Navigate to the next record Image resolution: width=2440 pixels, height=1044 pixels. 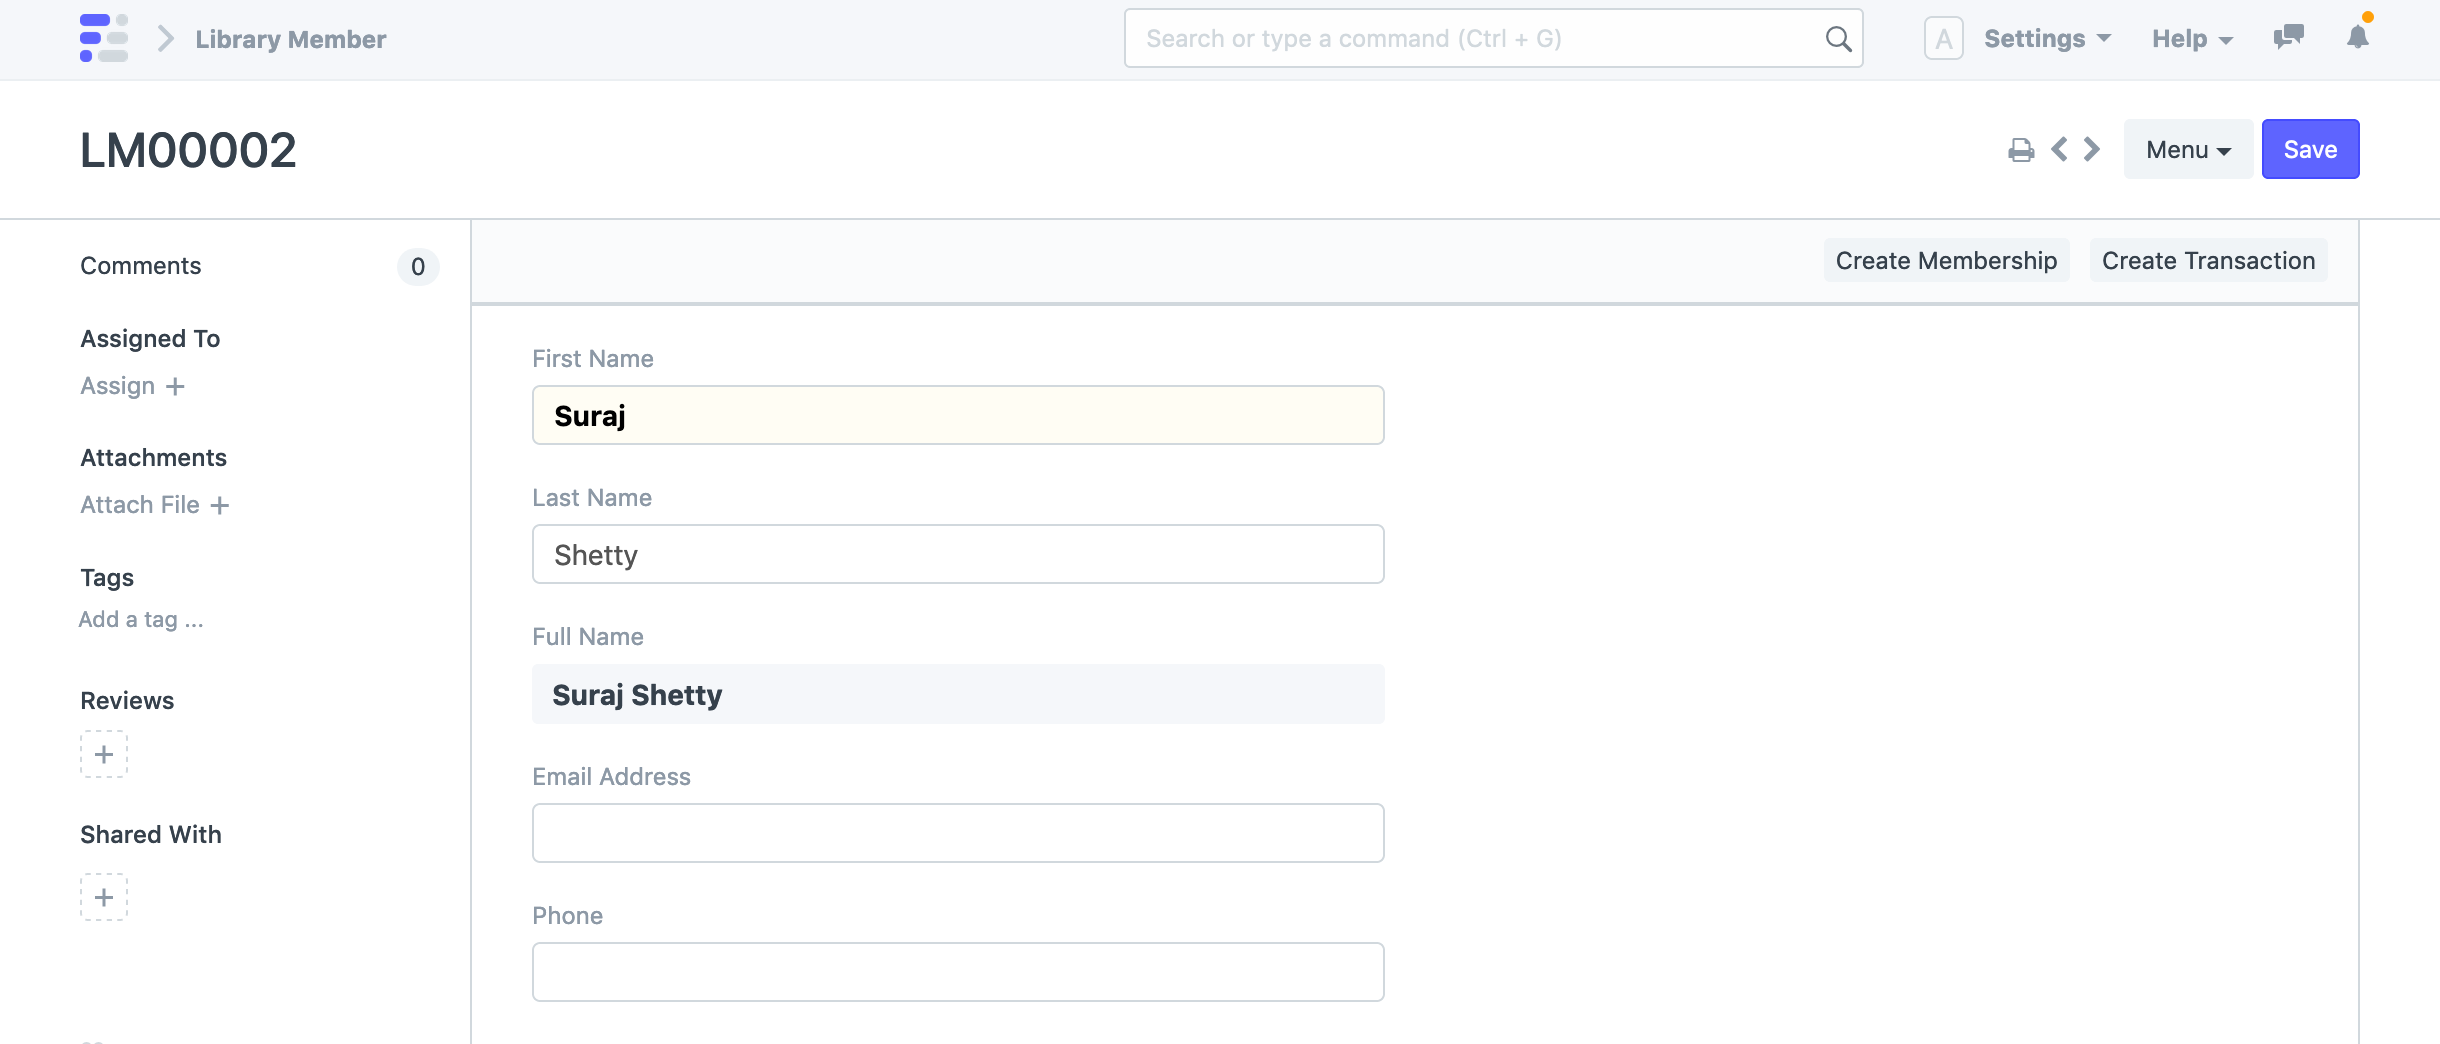tap(2090, 149)
